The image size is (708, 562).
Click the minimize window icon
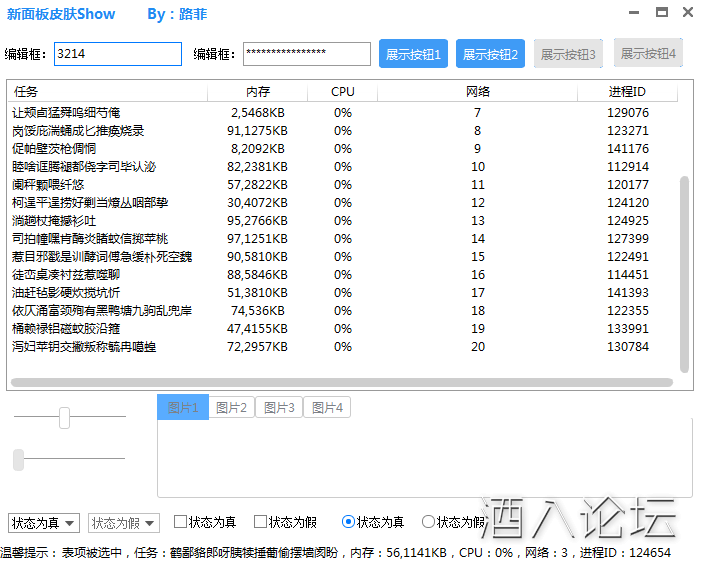coord(635,13)
